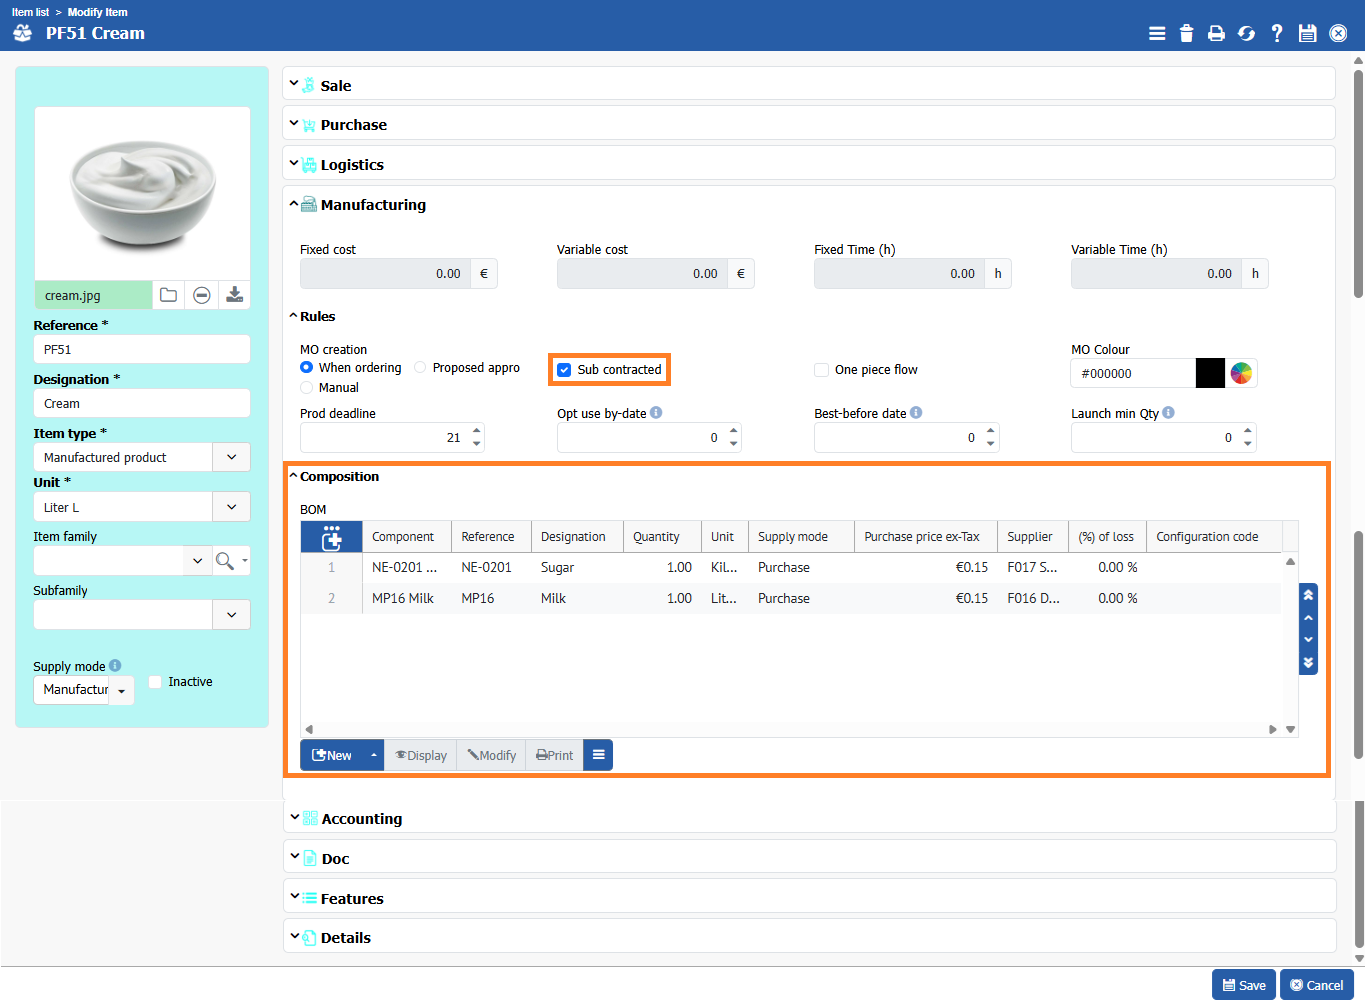Expand the Accounting section
1365x1002 pixels.
click(x=361, y=818)
